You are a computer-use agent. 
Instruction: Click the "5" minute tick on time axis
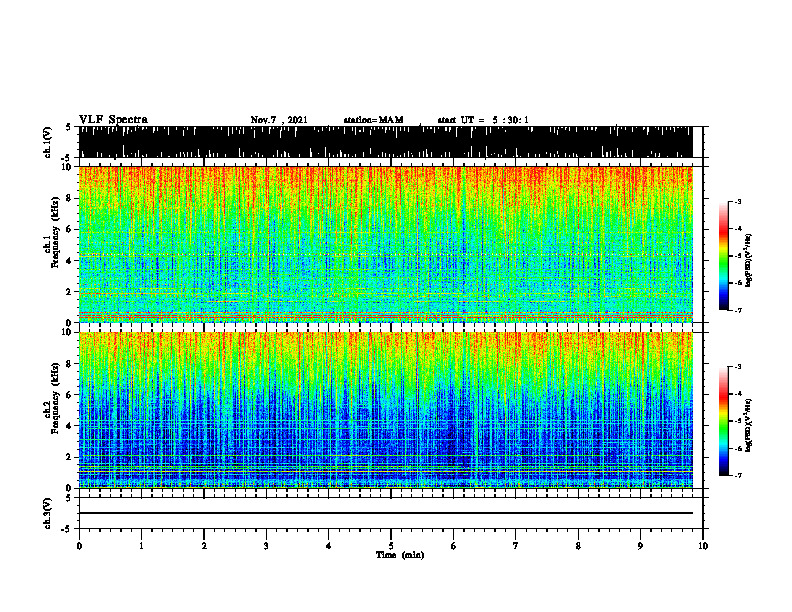(x=391, y=546)
